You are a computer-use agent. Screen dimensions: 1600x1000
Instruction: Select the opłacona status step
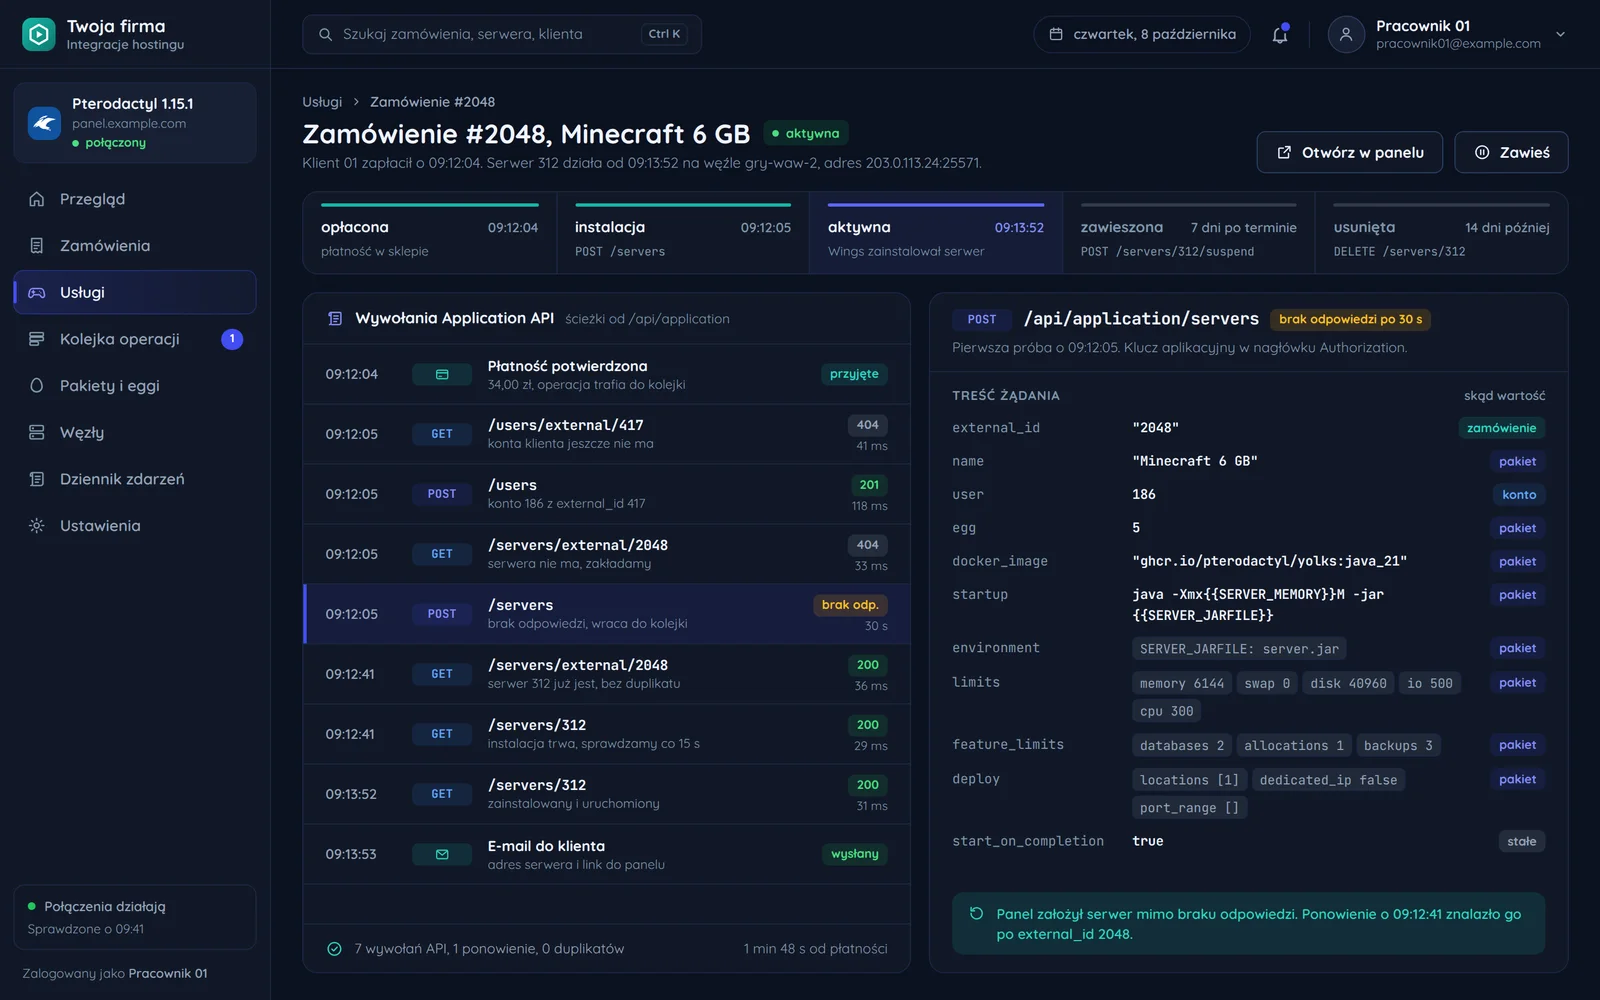[429, 233]
